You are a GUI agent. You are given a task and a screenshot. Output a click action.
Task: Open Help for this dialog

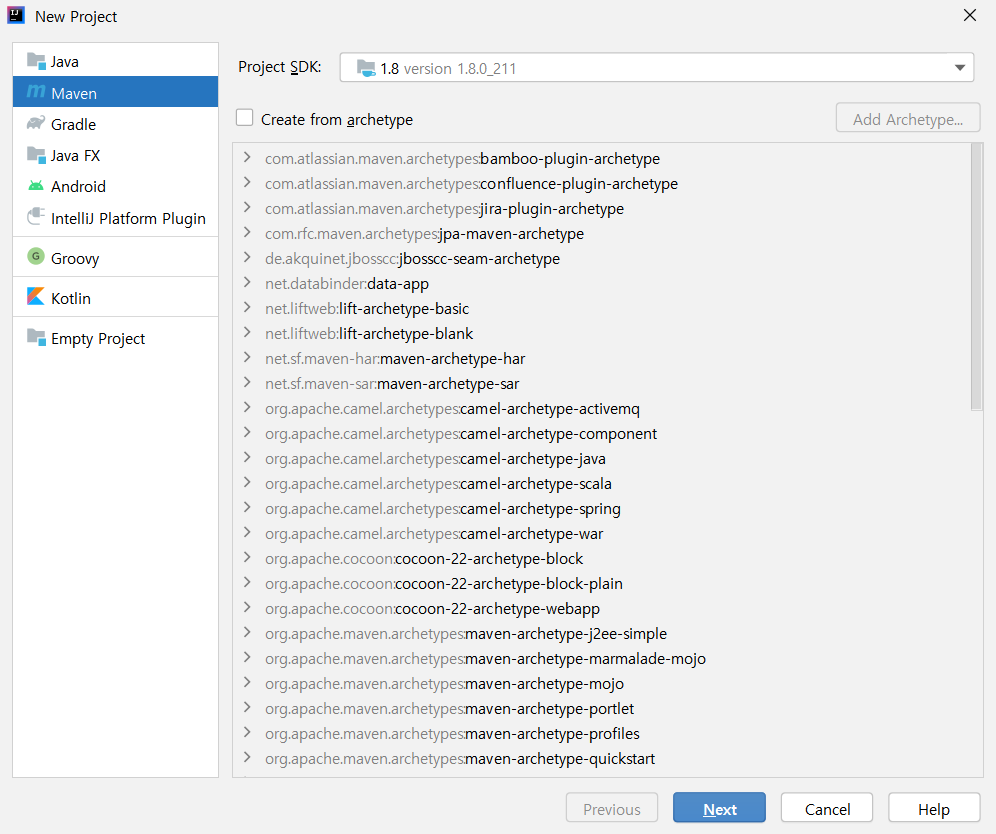coord(934,809)
